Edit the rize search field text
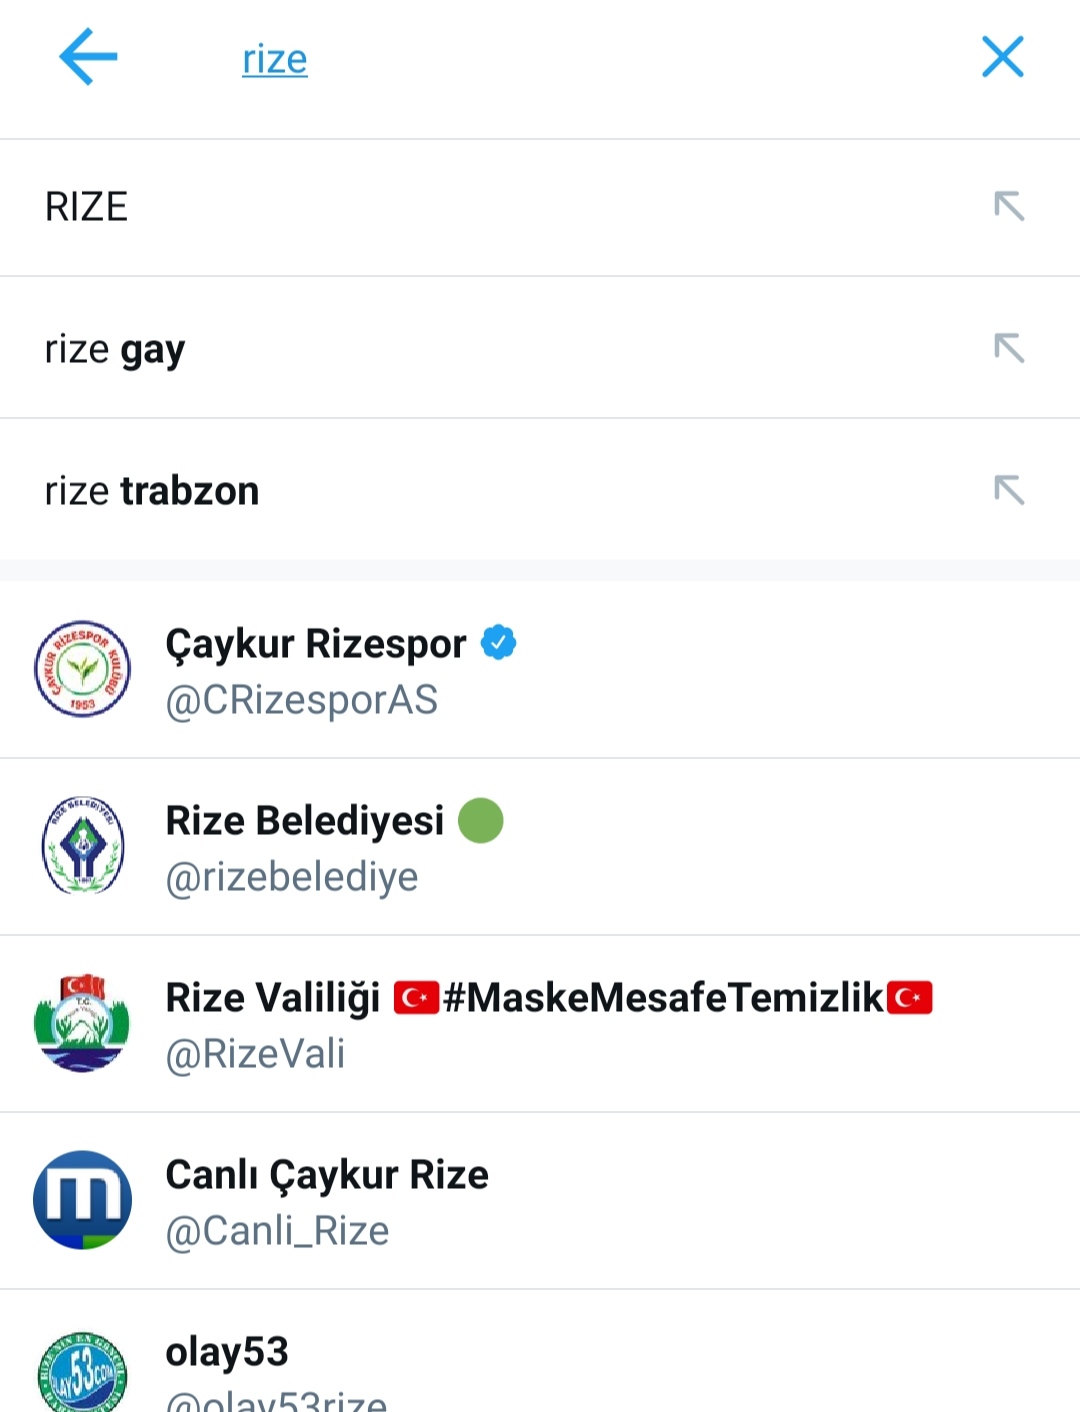This screenshot has height=1412, width=1080. [x=275, y=59]
